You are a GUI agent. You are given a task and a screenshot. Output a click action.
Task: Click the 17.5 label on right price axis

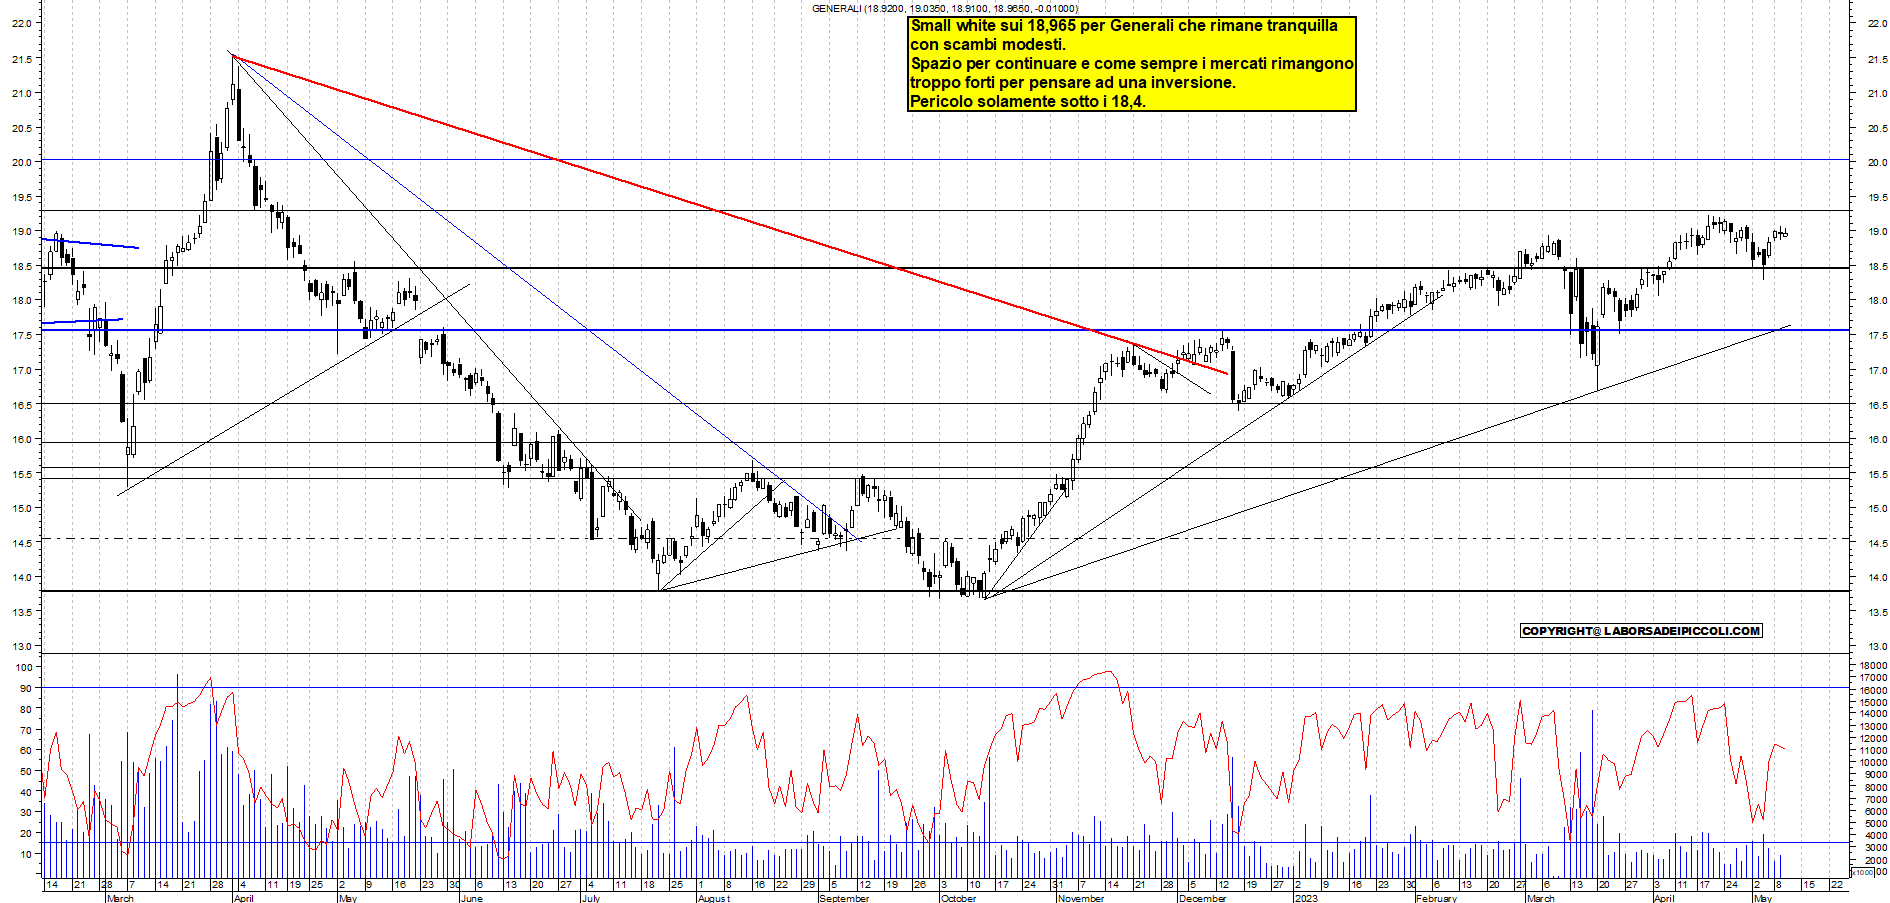pyautogui.click(x=1877, y=336)
